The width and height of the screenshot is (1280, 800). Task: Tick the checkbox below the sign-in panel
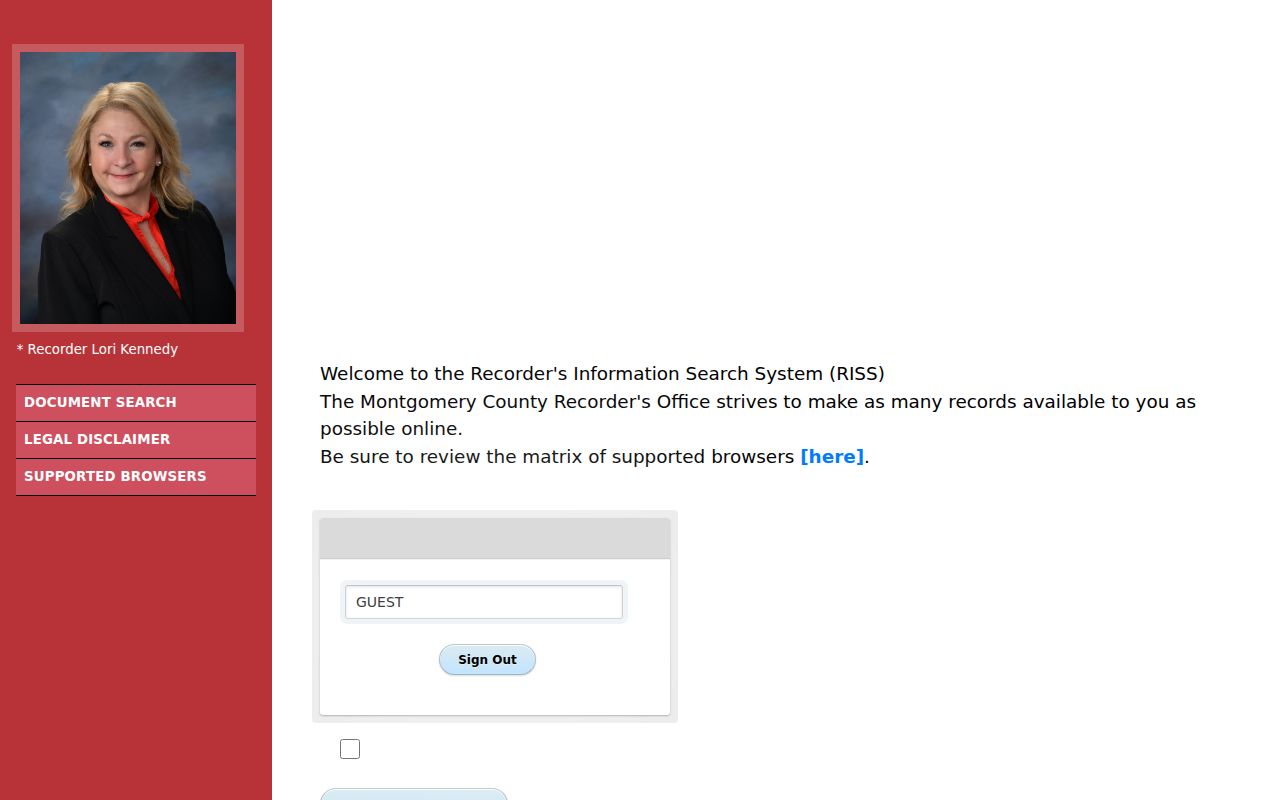pyautogui.click(x=350, y=749)
